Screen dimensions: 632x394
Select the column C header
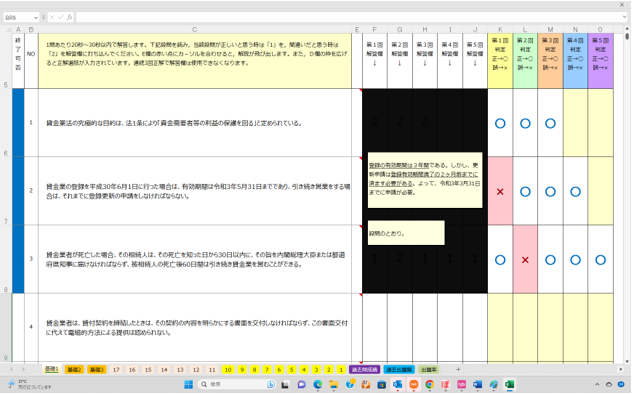click(x=195, y=30)
